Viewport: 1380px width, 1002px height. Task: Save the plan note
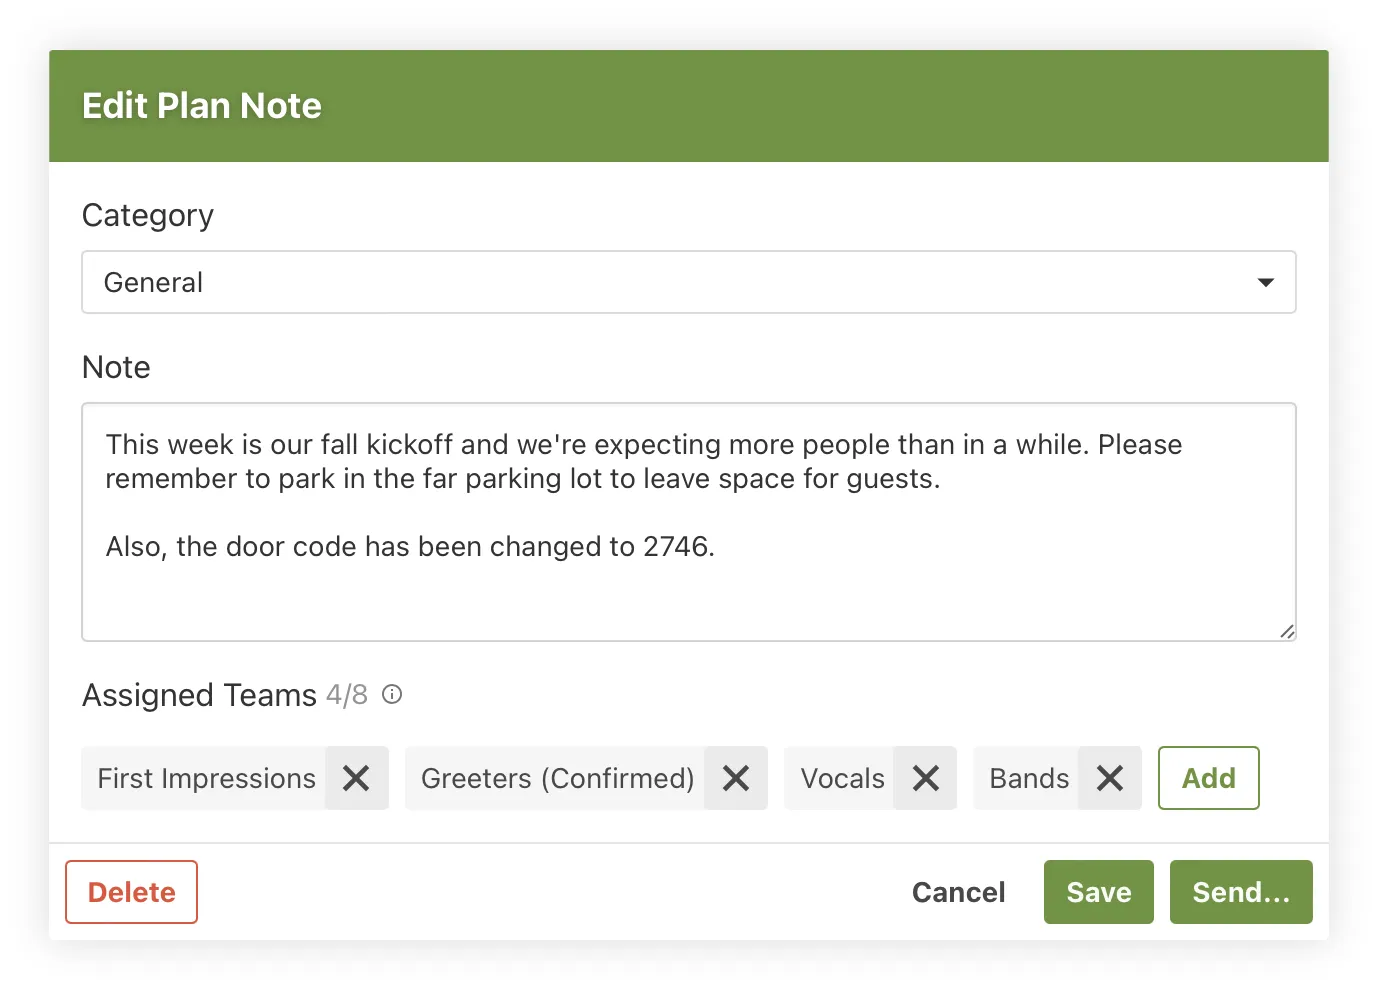pyautogui.click(x=1098, y=892)
